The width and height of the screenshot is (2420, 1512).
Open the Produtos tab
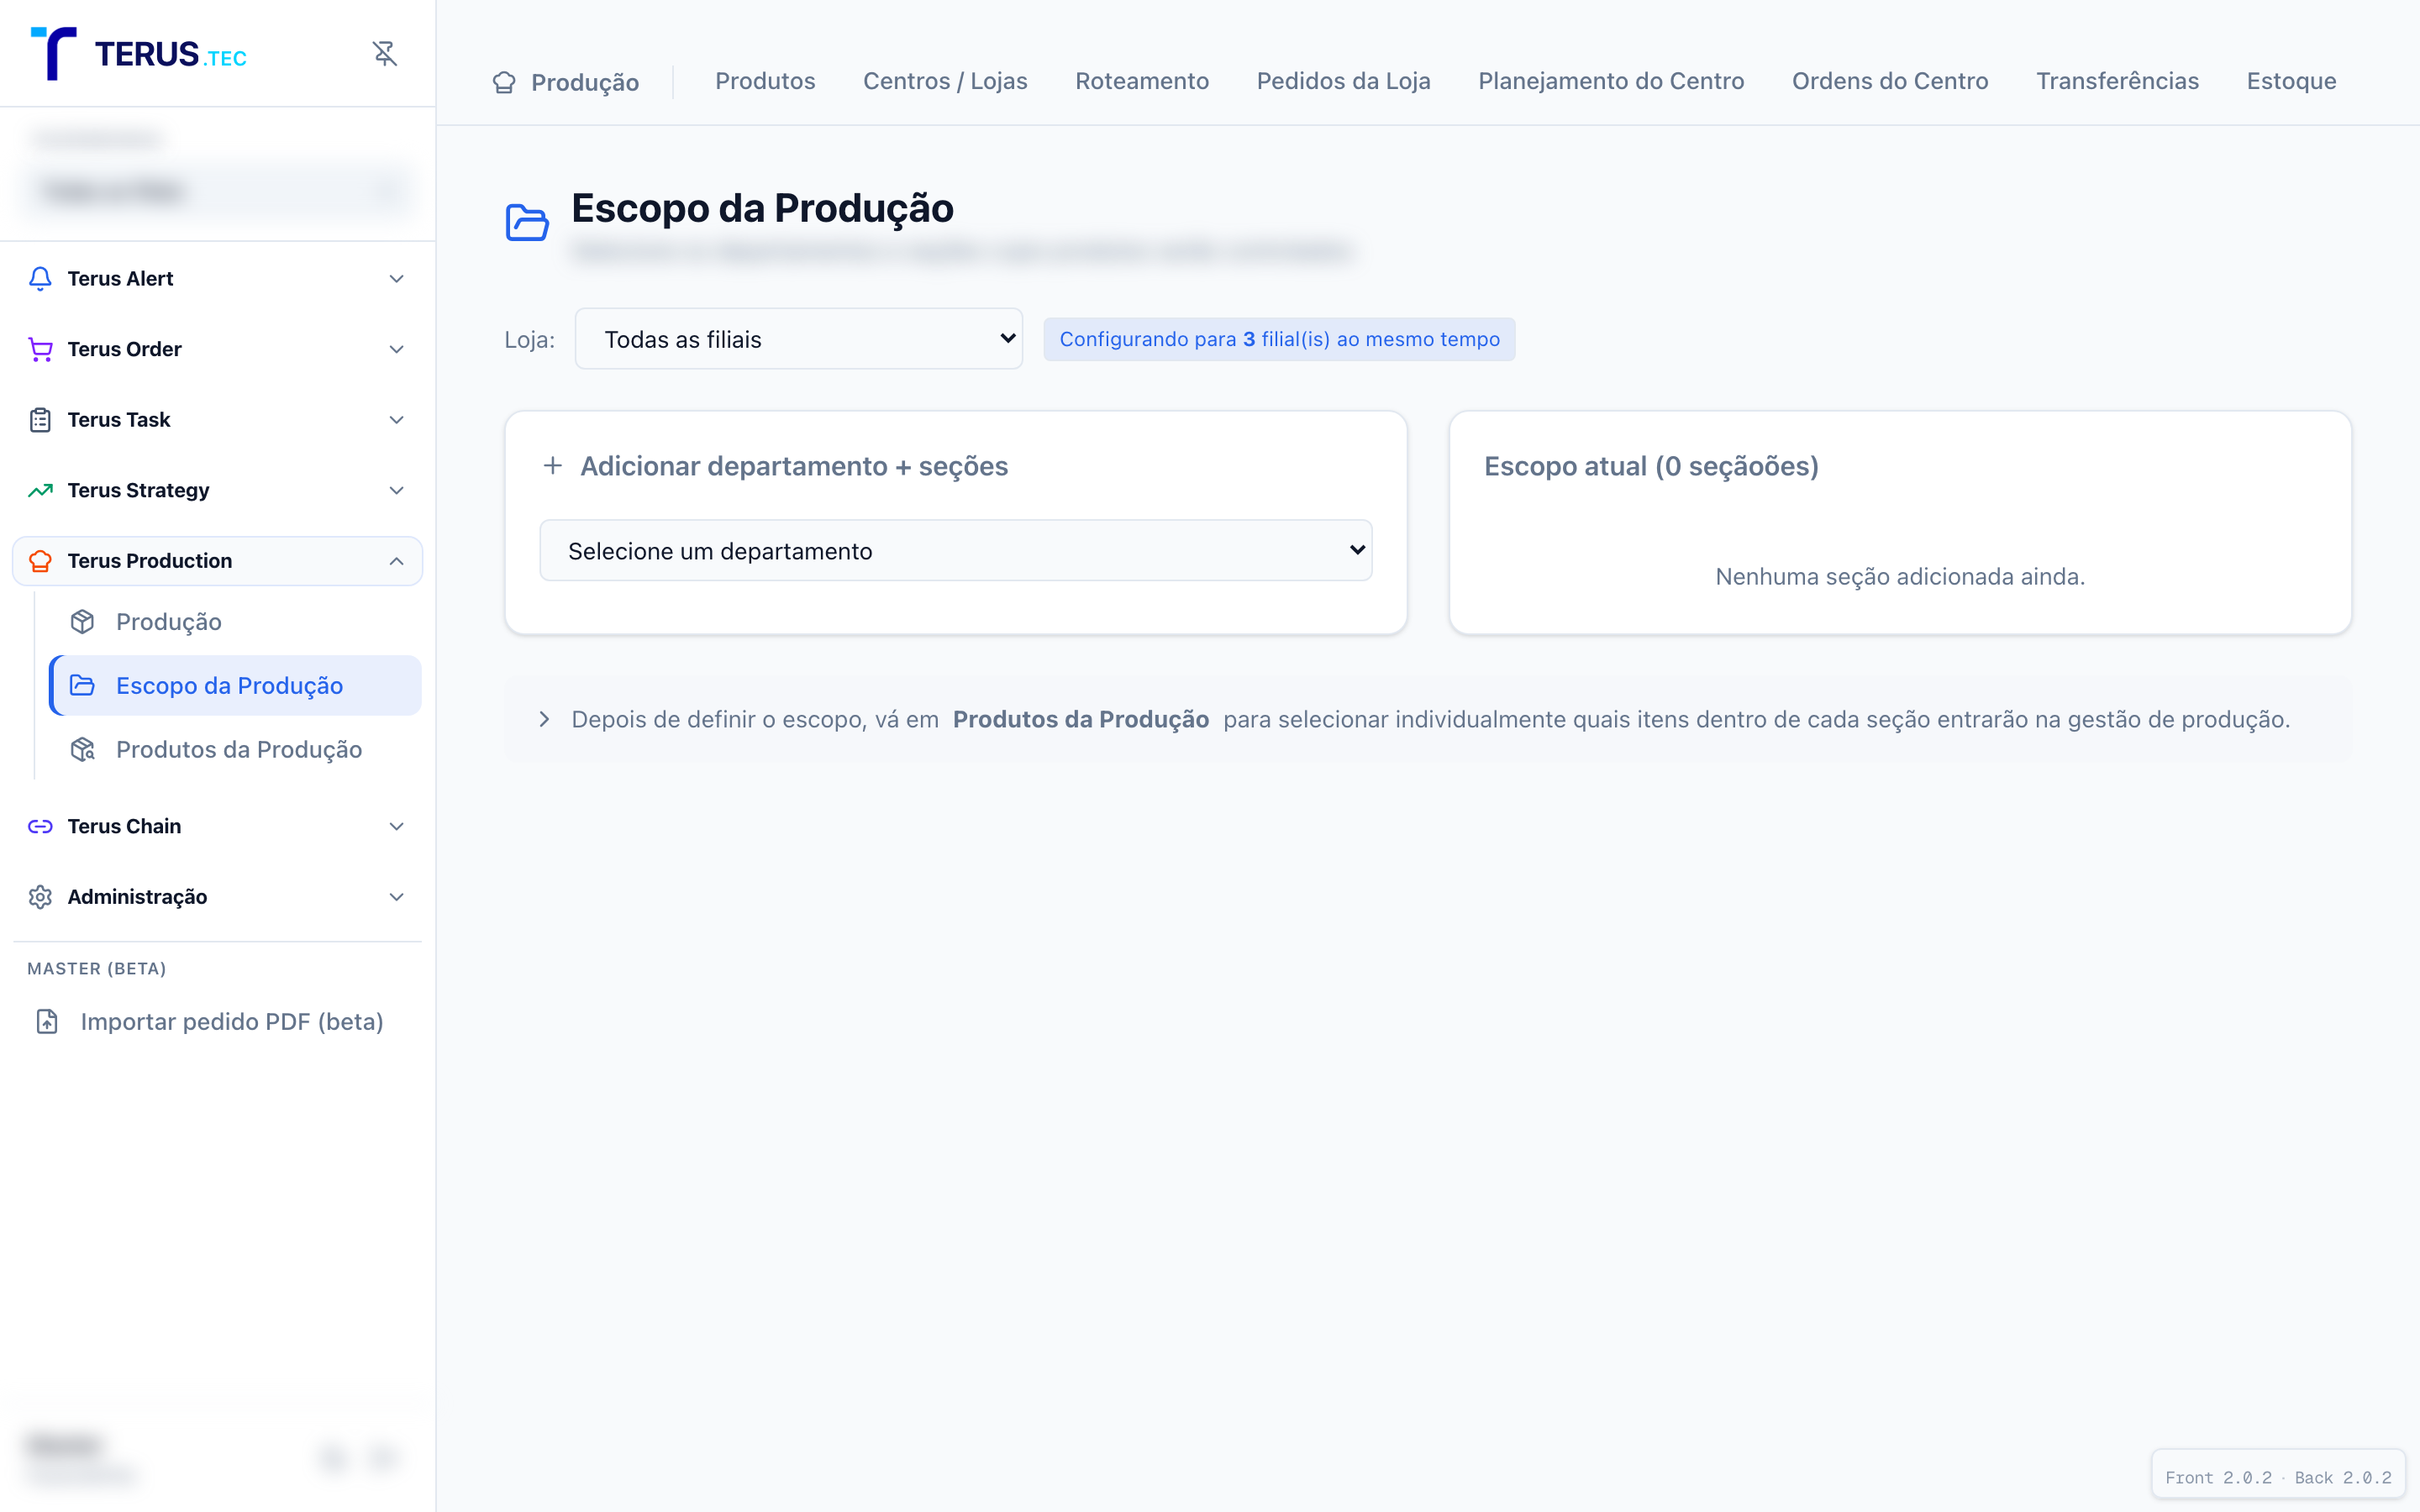[x=765, y=81]
